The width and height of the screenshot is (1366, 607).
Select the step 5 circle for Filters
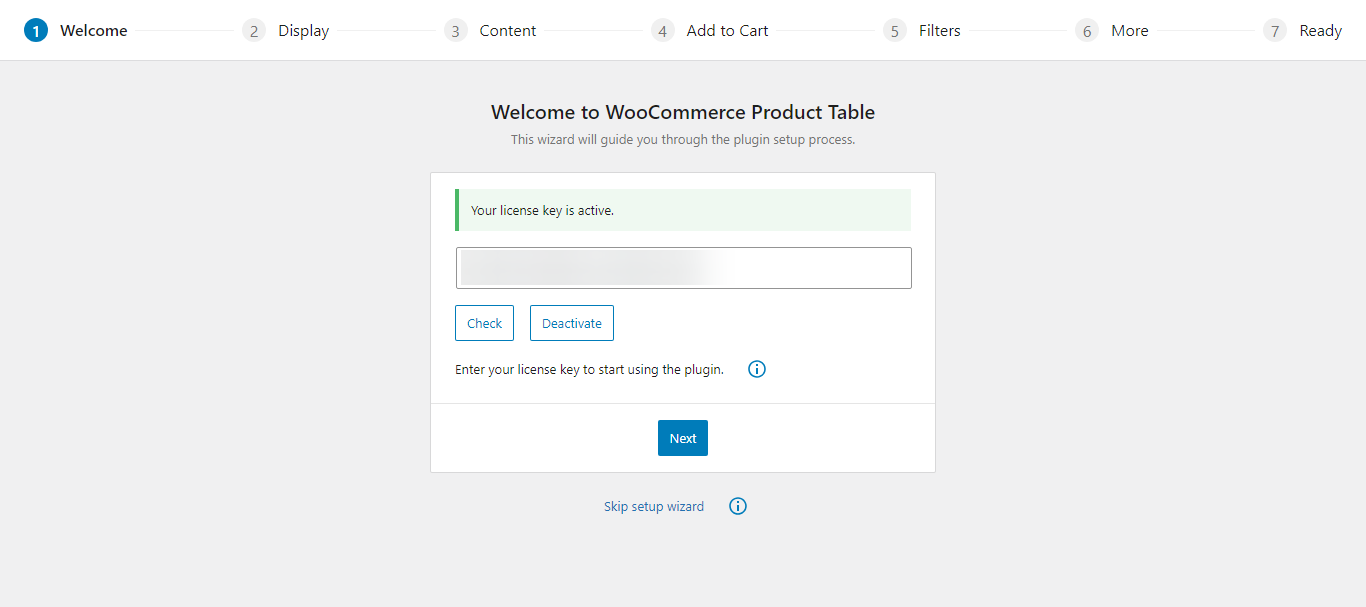pos(895,31)
